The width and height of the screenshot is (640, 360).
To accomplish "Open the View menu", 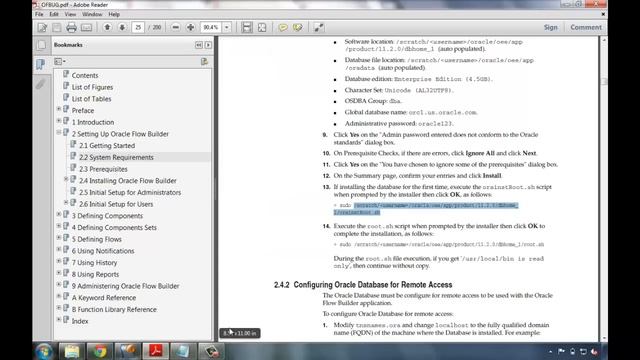I will (x=70, y=14).
